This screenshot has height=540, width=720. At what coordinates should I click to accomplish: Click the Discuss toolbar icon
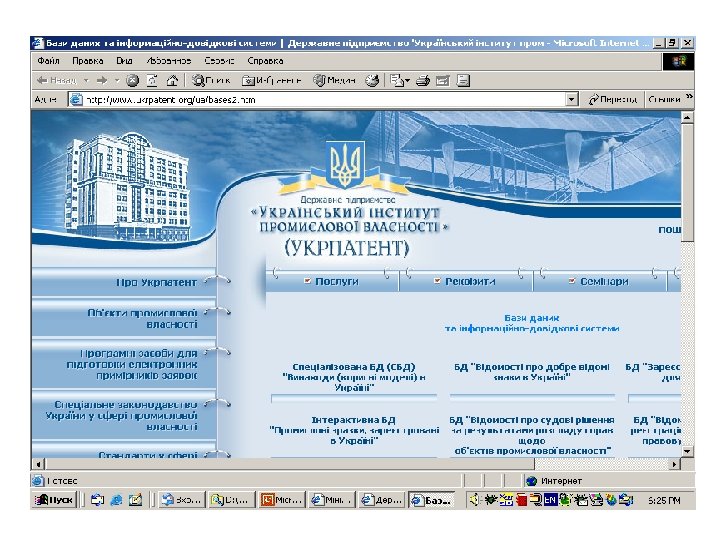pyautogui.click(x=463, y=80)
